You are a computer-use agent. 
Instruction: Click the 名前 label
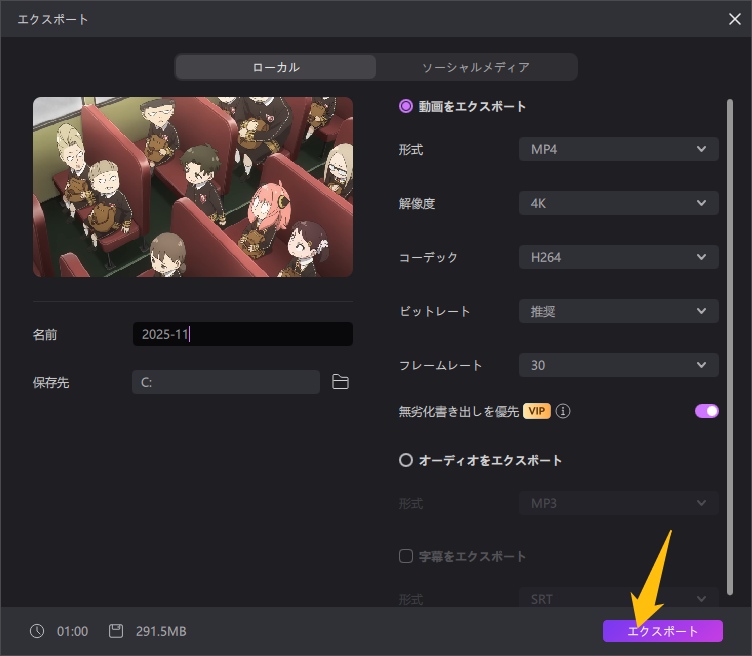pos(45,334)
